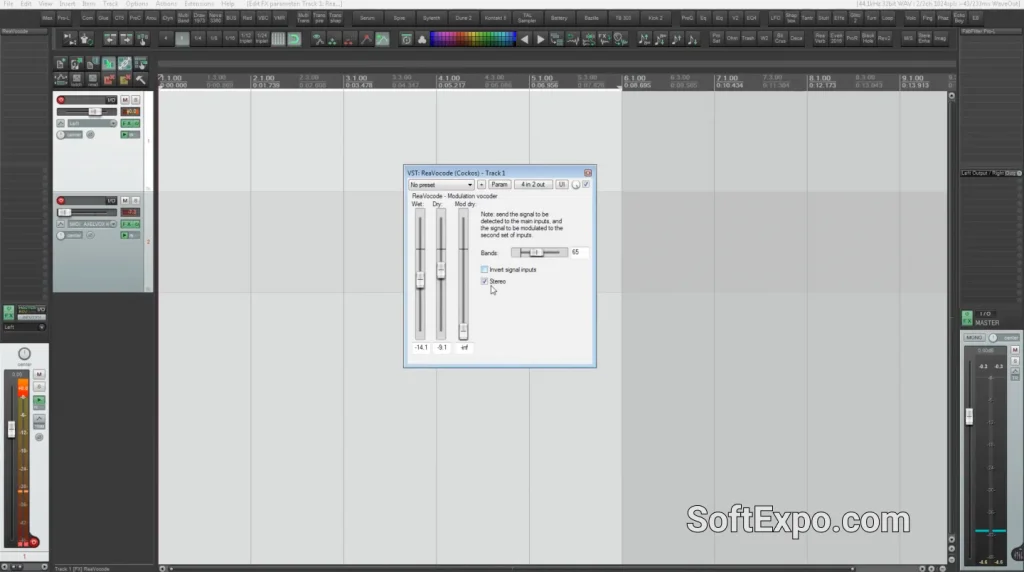Click the ProQ plugin toolbar button
1024x572 pixels.
pos(687,18)
